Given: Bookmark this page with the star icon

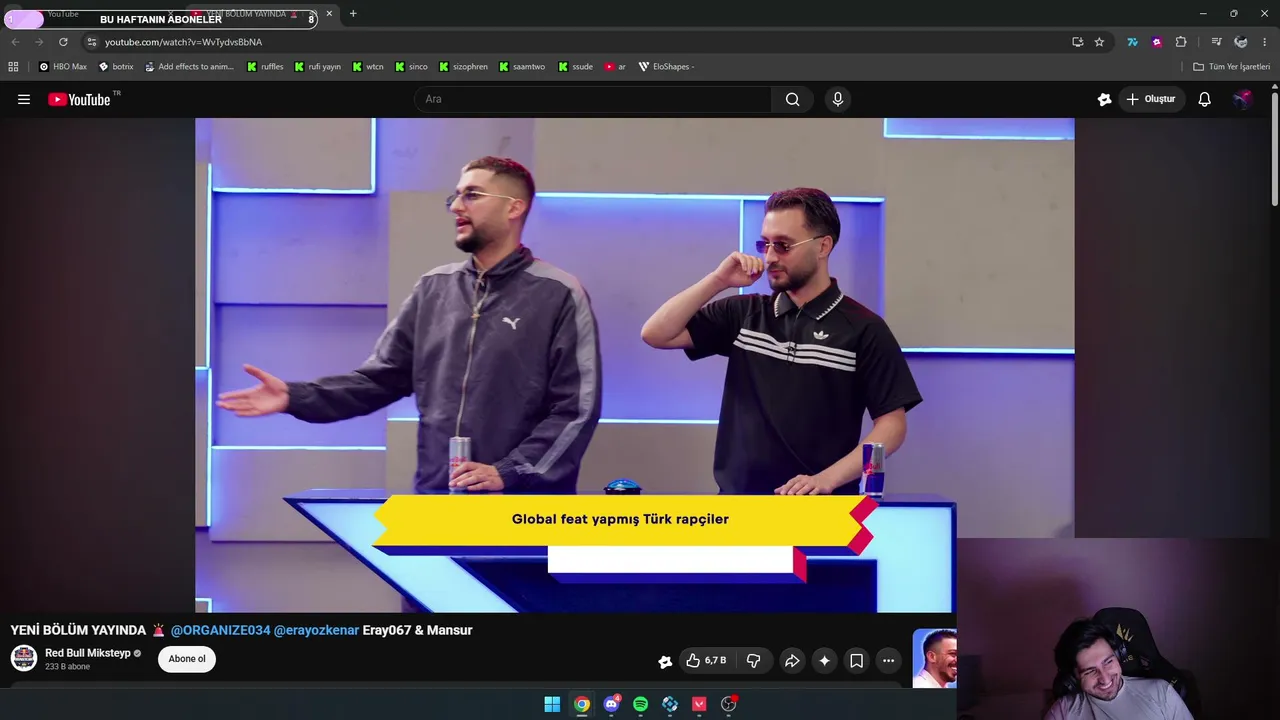Looking at the screenshot, I should point(1099,42).
